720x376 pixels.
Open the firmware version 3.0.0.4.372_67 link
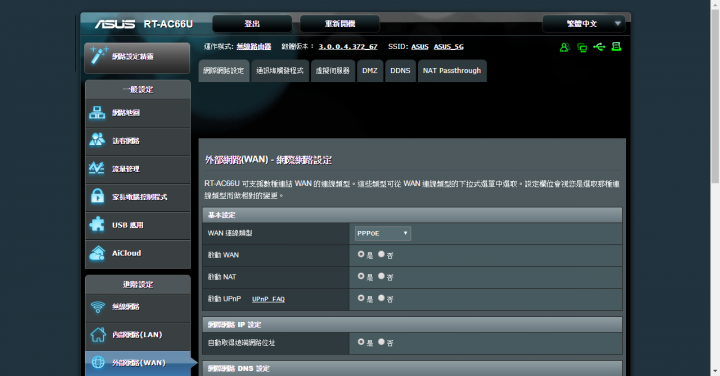coord(348,47)
